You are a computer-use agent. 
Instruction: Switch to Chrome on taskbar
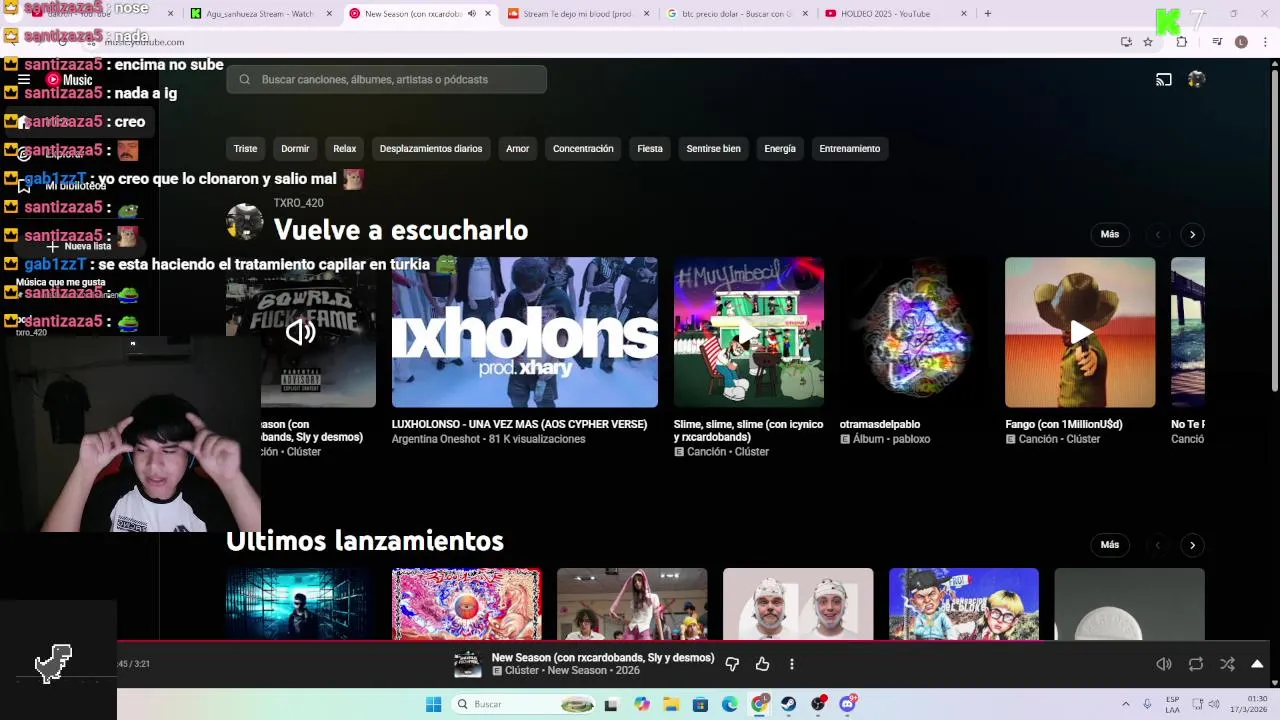(x=759, y=704)
